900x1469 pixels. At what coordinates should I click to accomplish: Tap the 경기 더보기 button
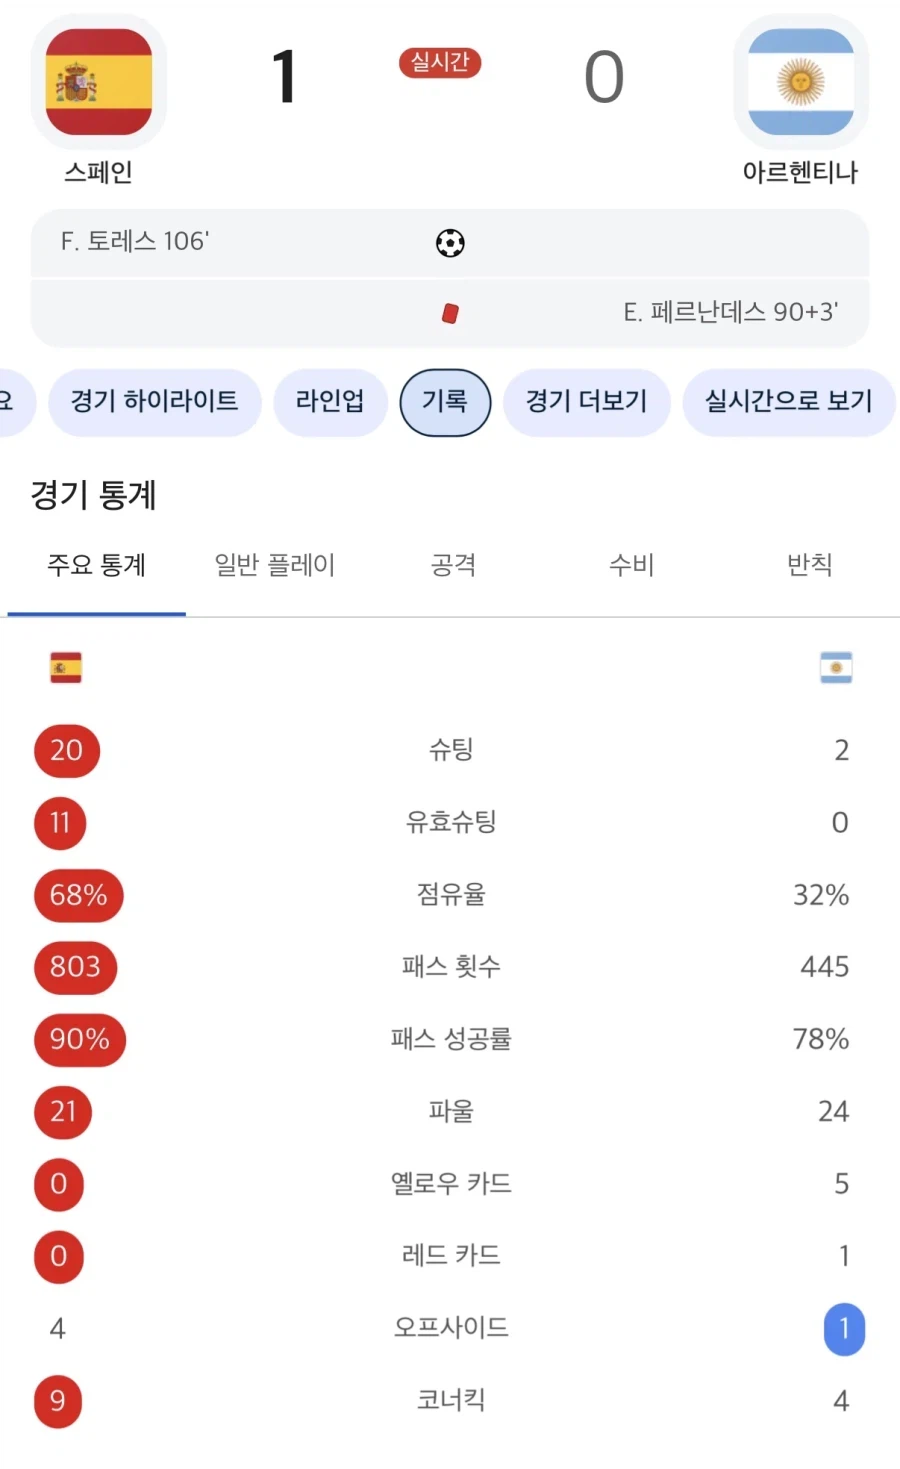(587, 402)
